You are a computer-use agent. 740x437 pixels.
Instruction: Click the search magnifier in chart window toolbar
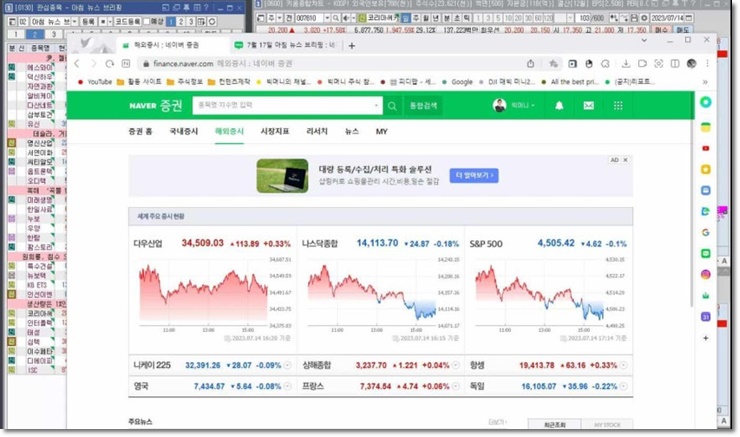tap(336, 18)
